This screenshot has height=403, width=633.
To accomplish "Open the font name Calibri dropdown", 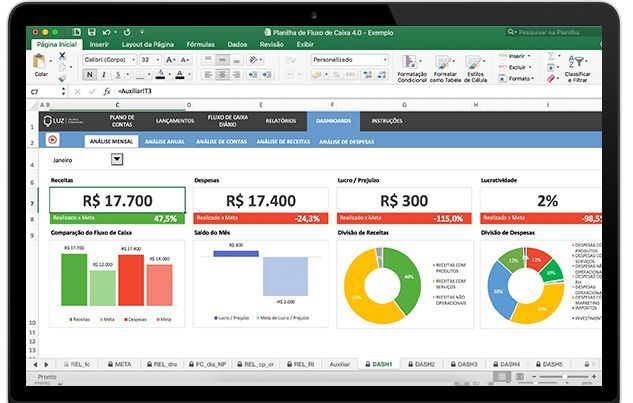I will coord(134,60).
